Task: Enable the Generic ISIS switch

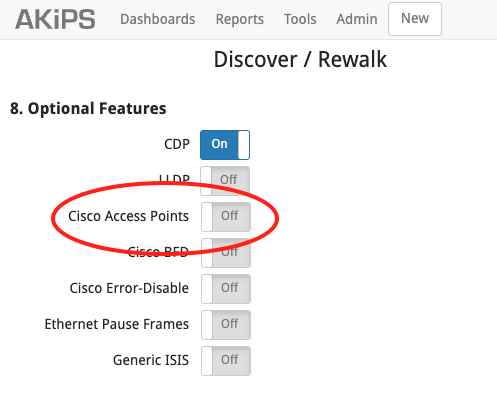Action: pos(226,361)
